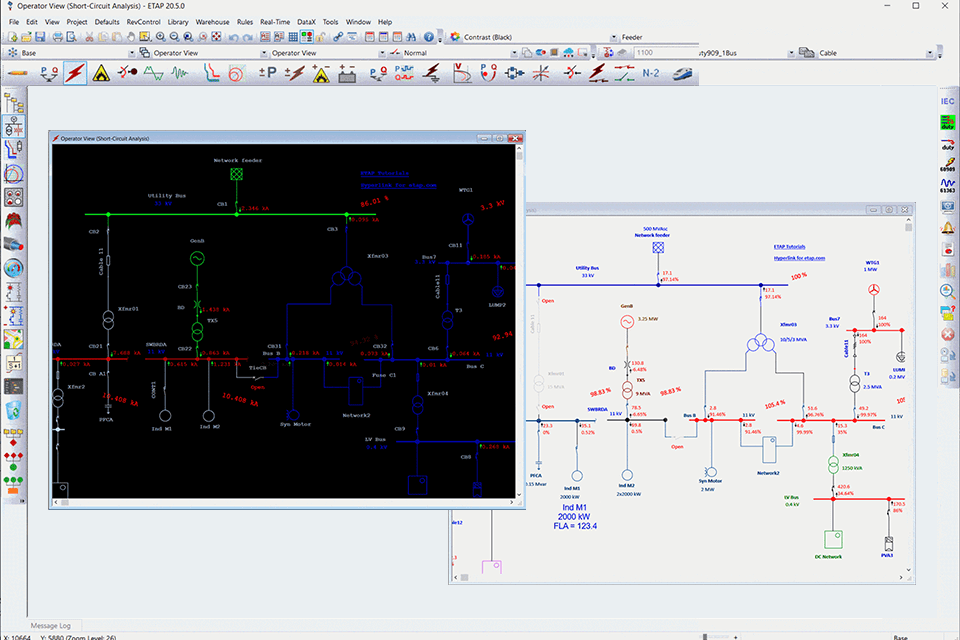Click the black window's horizontal scrollbar
The height and width of the screenshot is (640, 960).
coord(283,502)
